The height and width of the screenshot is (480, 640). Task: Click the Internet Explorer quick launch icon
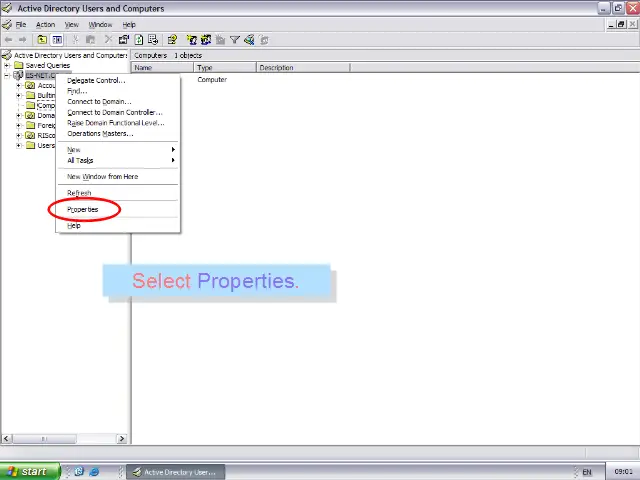pyautogui.click(x=94, y=472)
